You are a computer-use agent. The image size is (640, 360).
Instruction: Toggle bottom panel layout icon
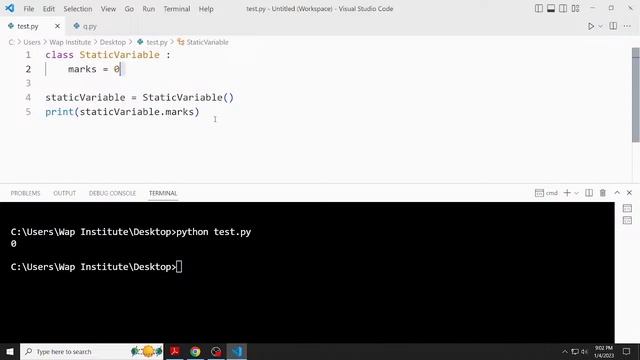click(x=551, y=9)
